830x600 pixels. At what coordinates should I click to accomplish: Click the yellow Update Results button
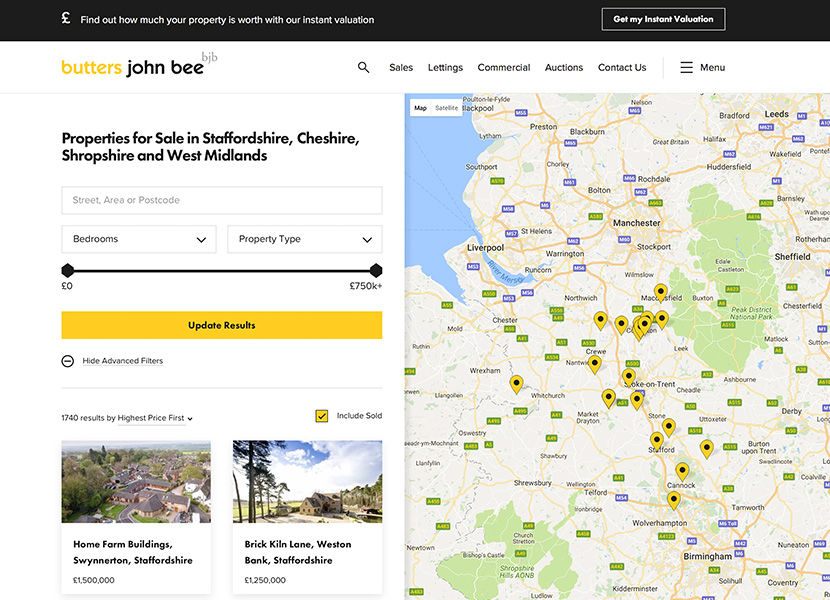pyautogui.click(x=222, y=325)
